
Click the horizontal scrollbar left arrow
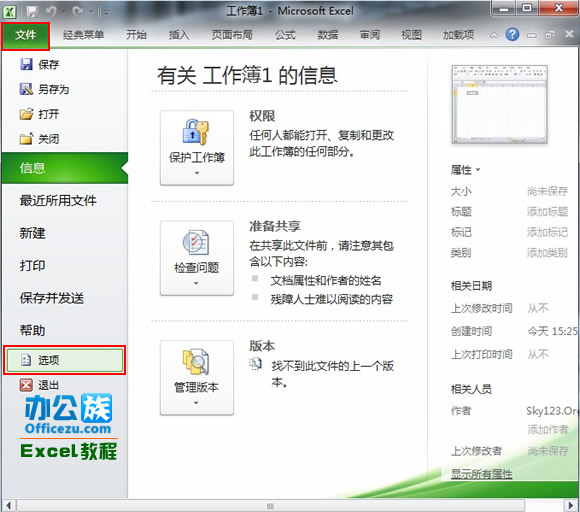click(x=9, y=505)
